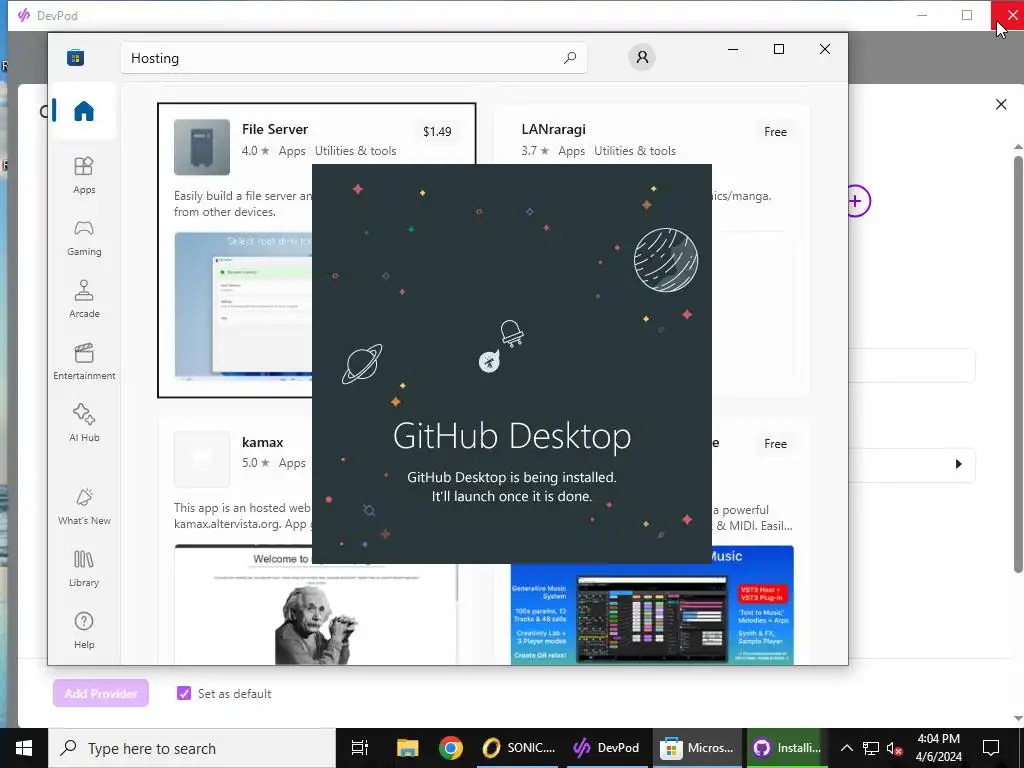Click the Windows taskbar search box

pyautogui.click(x=192, y=748)
